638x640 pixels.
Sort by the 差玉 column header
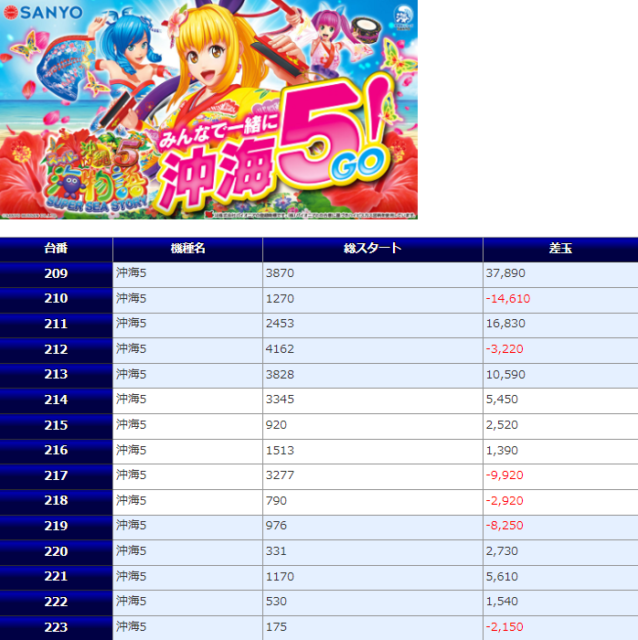[560, 249]
